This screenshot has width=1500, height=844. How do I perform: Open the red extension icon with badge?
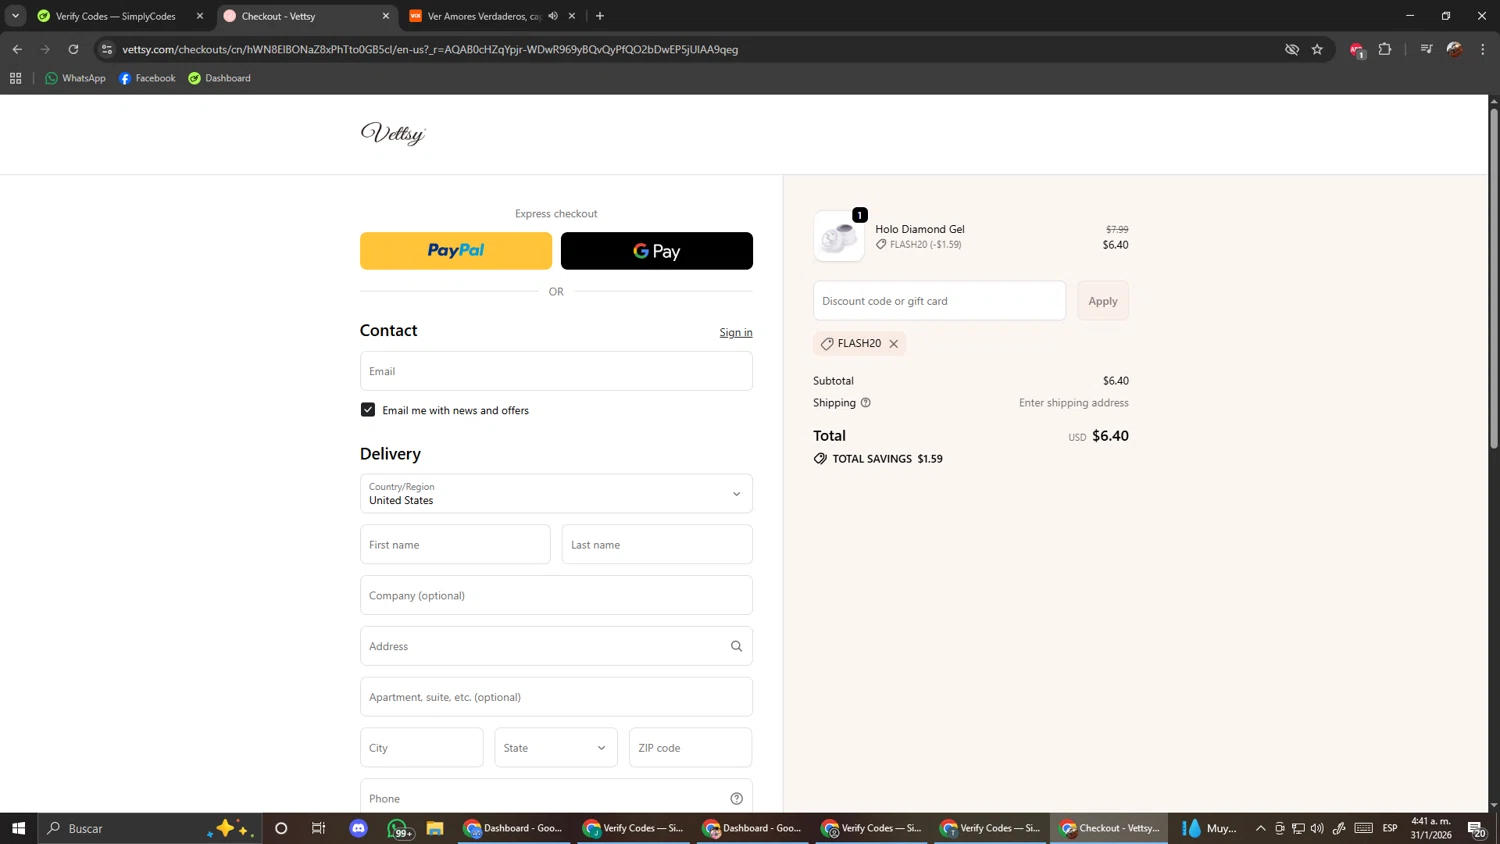click(1356, 50)
